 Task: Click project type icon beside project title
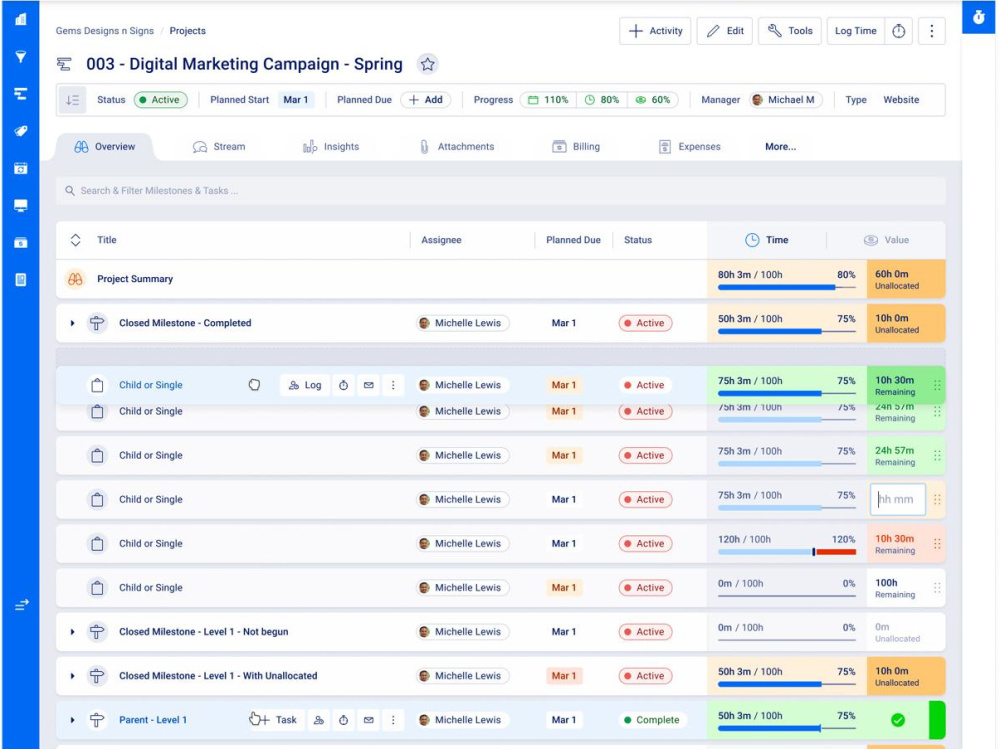click(64, 64)
